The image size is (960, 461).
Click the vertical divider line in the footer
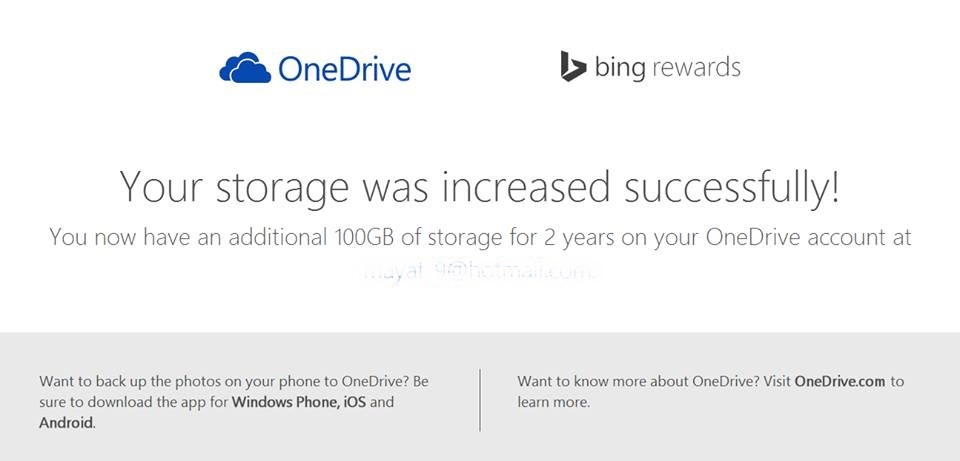point(480,400)
